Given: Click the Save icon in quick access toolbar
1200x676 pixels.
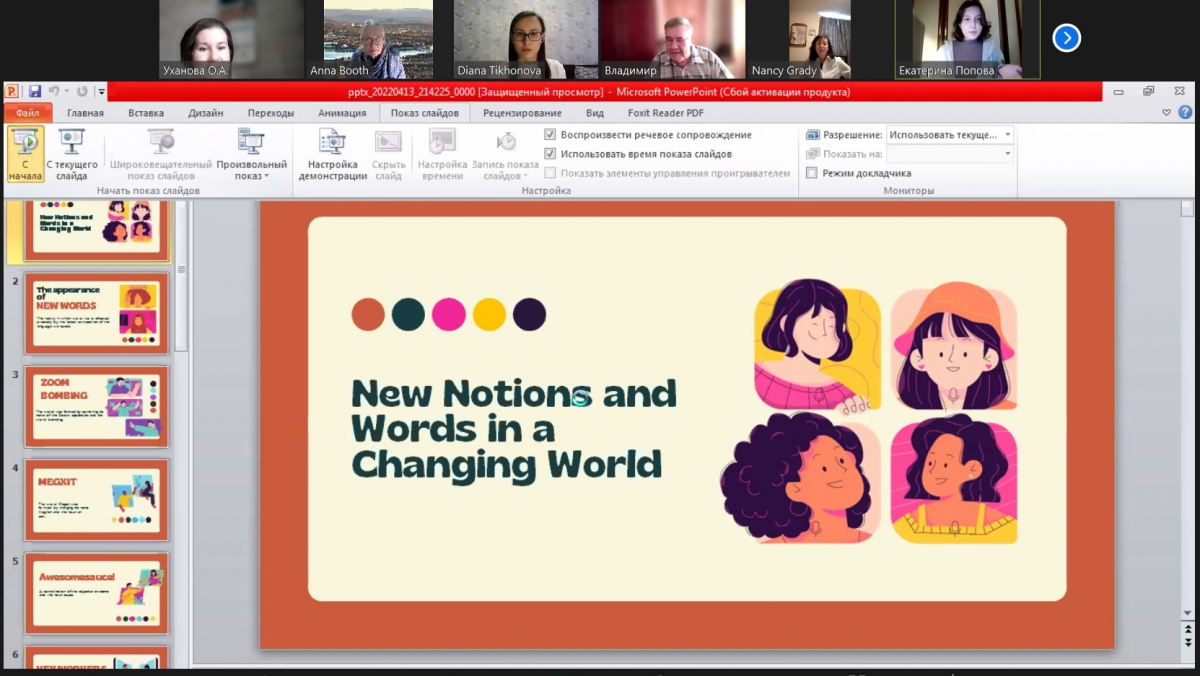Looking at the screenshot, I should (x=35, y=92).
